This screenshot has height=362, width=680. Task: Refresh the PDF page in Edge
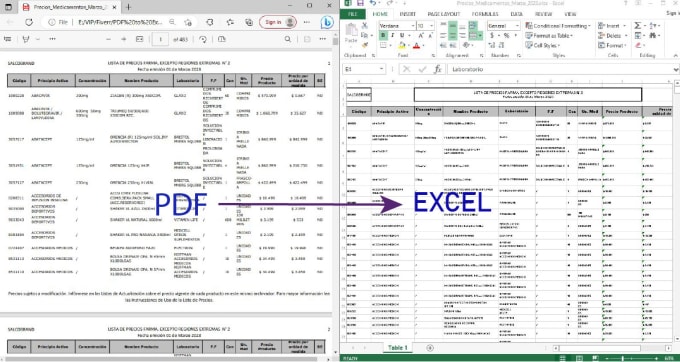point(29,22)
